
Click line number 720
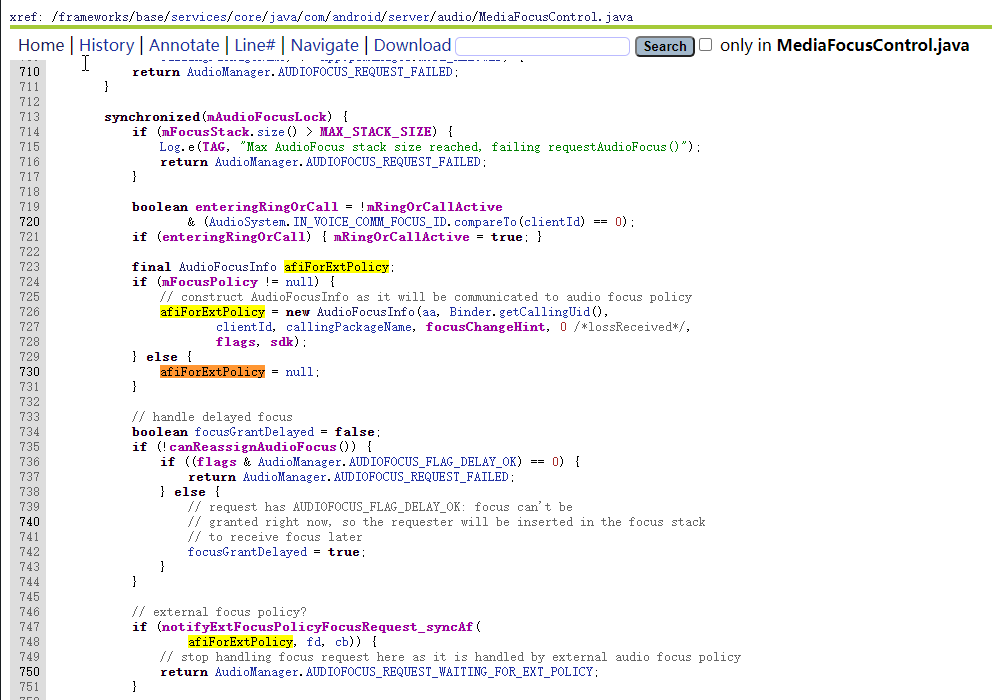pyautogui.click(x=29, y=222)
